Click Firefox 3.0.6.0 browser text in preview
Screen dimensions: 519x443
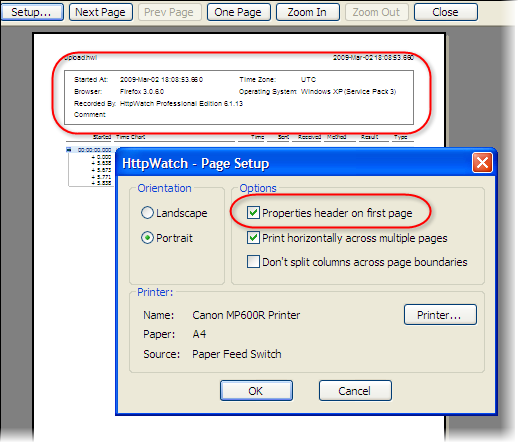click(x=142, y=91)
